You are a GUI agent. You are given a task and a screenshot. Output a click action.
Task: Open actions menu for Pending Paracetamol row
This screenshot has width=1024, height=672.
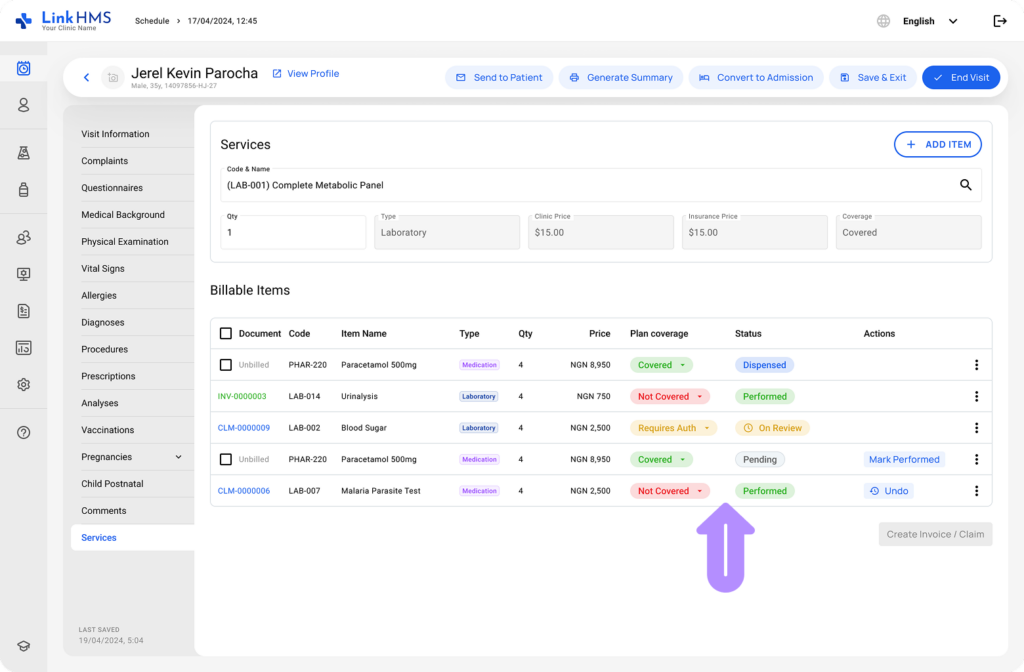point(976,459)
